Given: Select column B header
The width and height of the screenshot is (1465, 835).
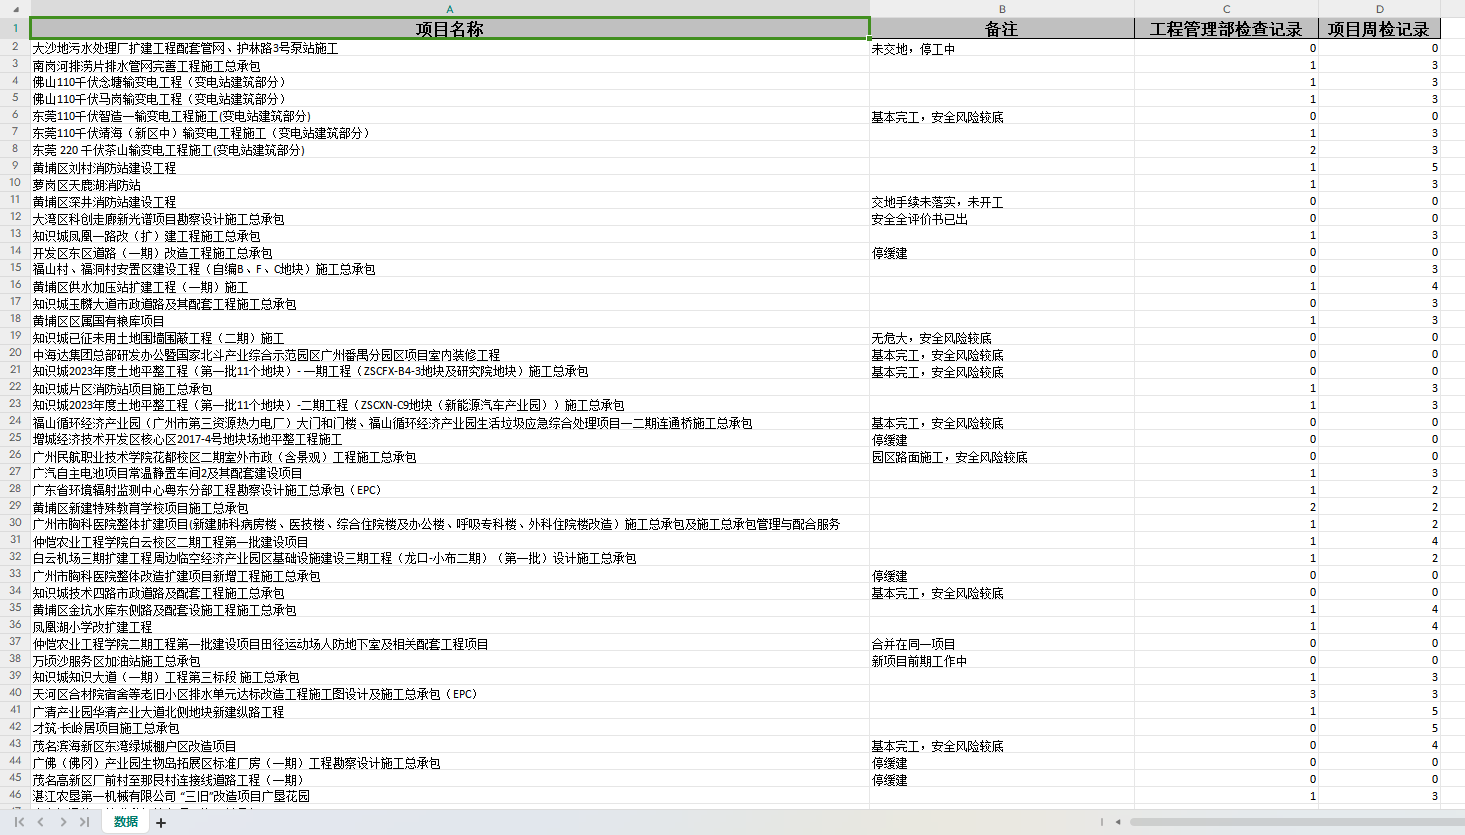Looking at the screenshot, I should 1002,9.
